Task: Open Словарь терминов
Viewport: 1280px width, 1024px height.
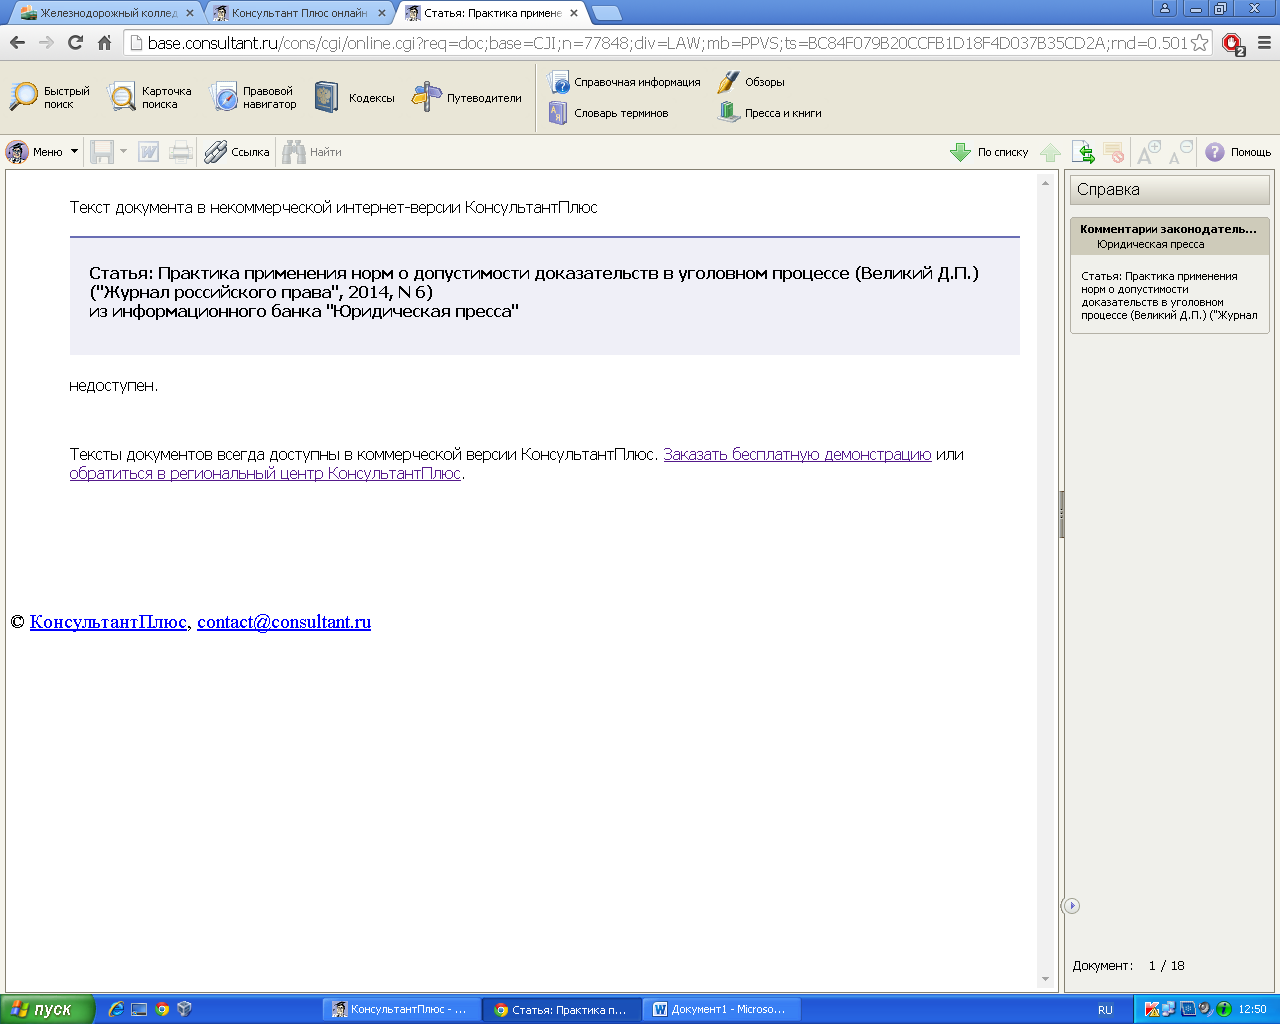Action: click(x=609, y=113)
